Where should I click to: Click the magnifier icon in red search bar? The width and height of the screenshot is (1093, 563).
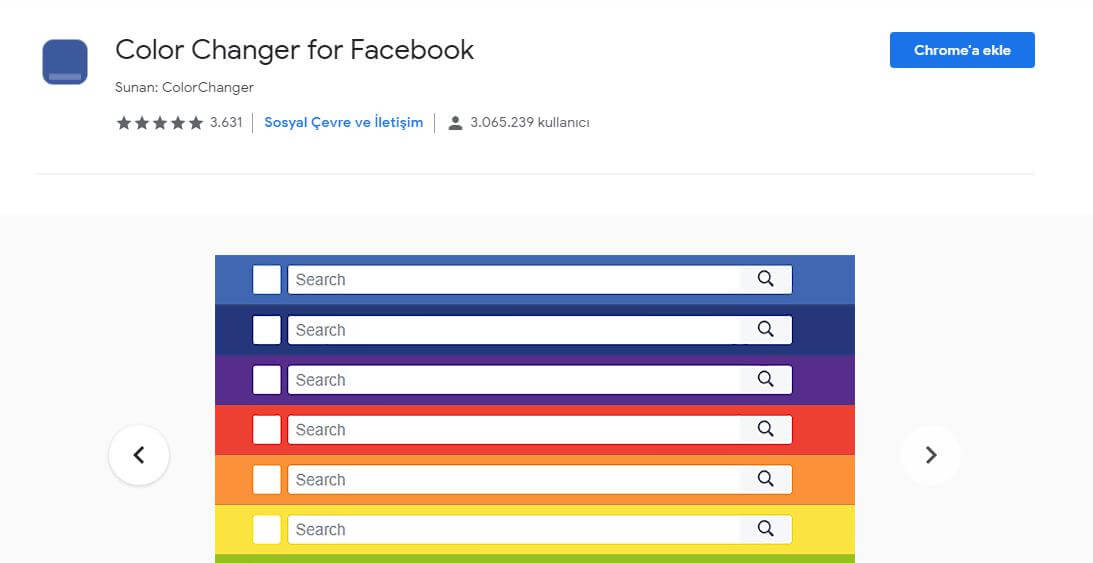(765, 429)
